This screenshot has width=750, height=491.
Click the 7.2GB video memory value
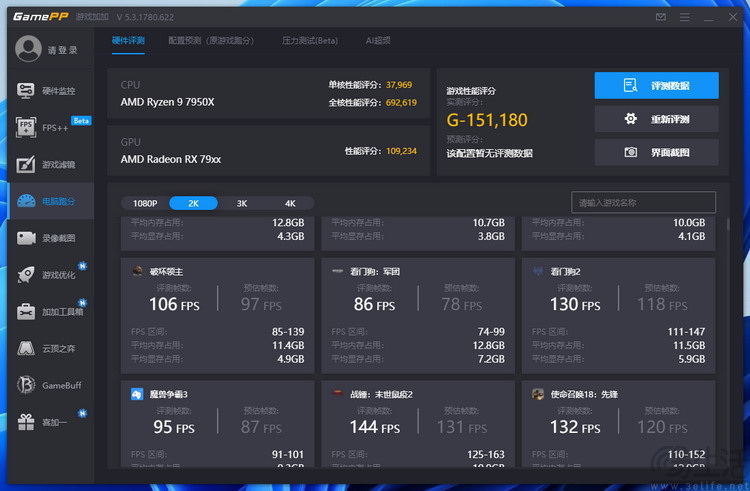[x=491, y=359]
